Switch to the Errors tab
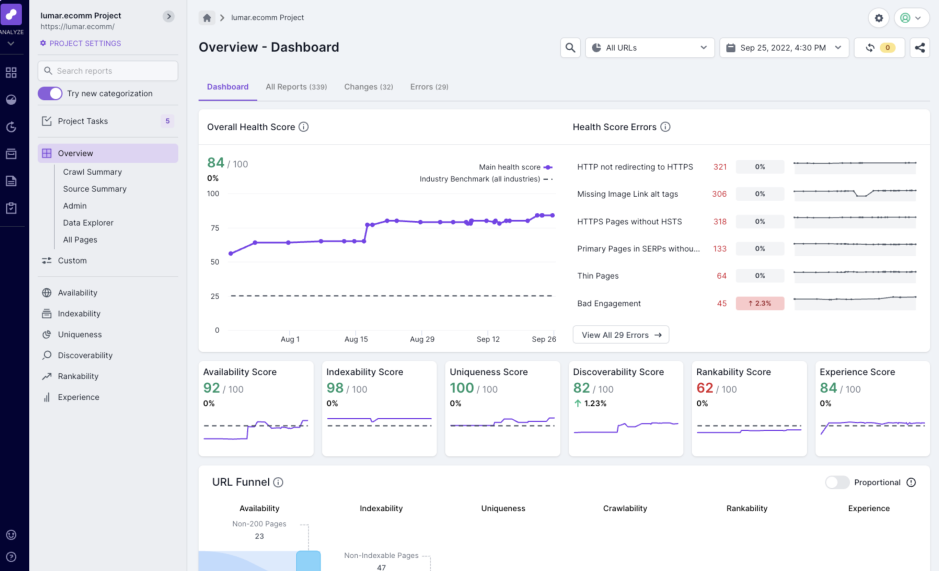The height and width of the screenshot is (571, 939). tap(429, 87)
